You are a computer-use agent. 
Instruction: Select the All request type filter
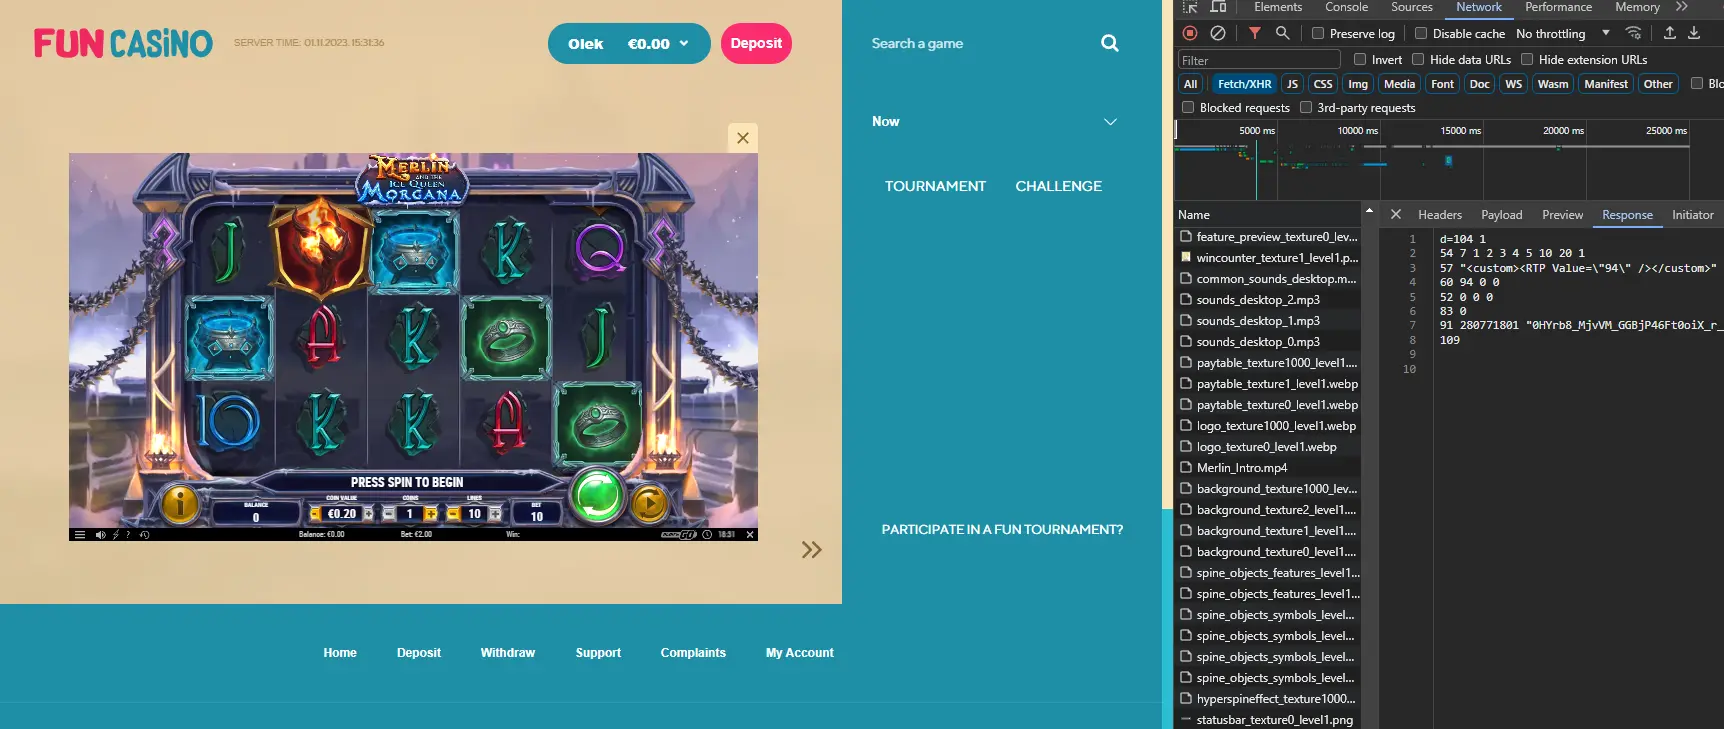(1190, 84)
